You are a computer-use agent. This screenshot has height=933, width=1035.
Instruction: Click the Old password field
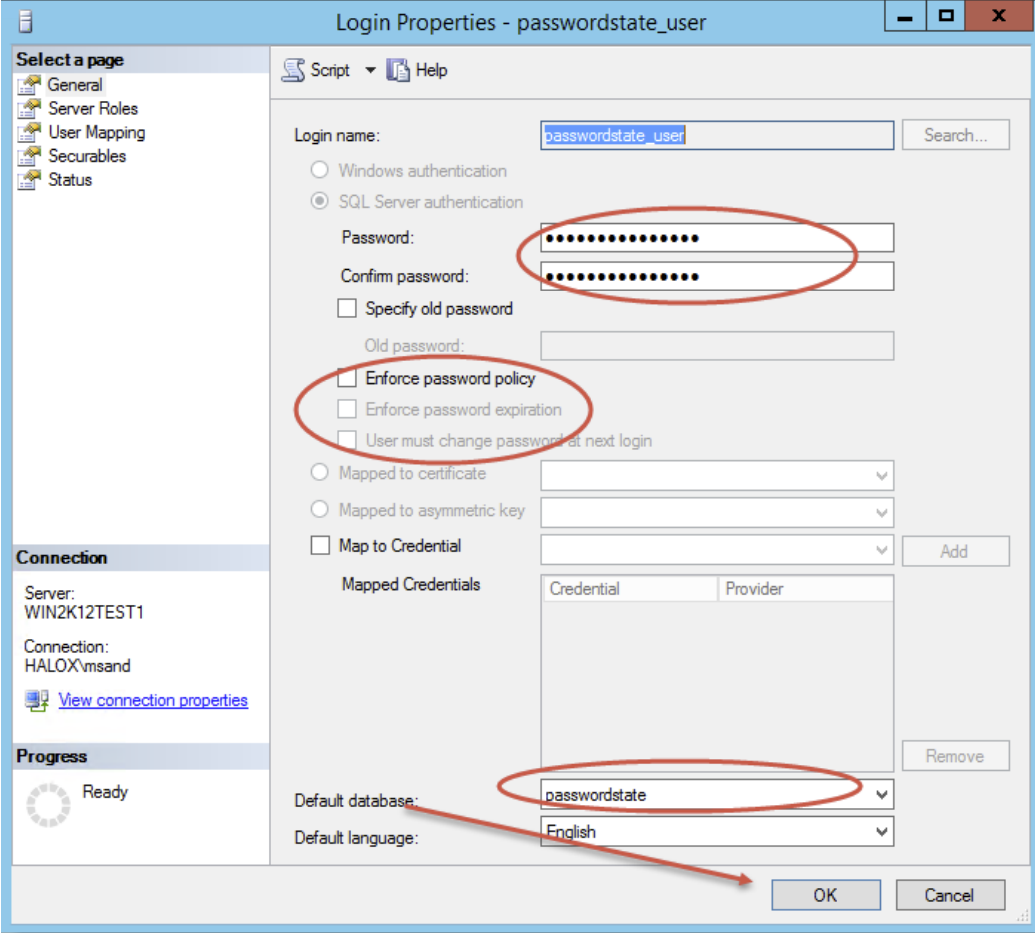(717, 346)
